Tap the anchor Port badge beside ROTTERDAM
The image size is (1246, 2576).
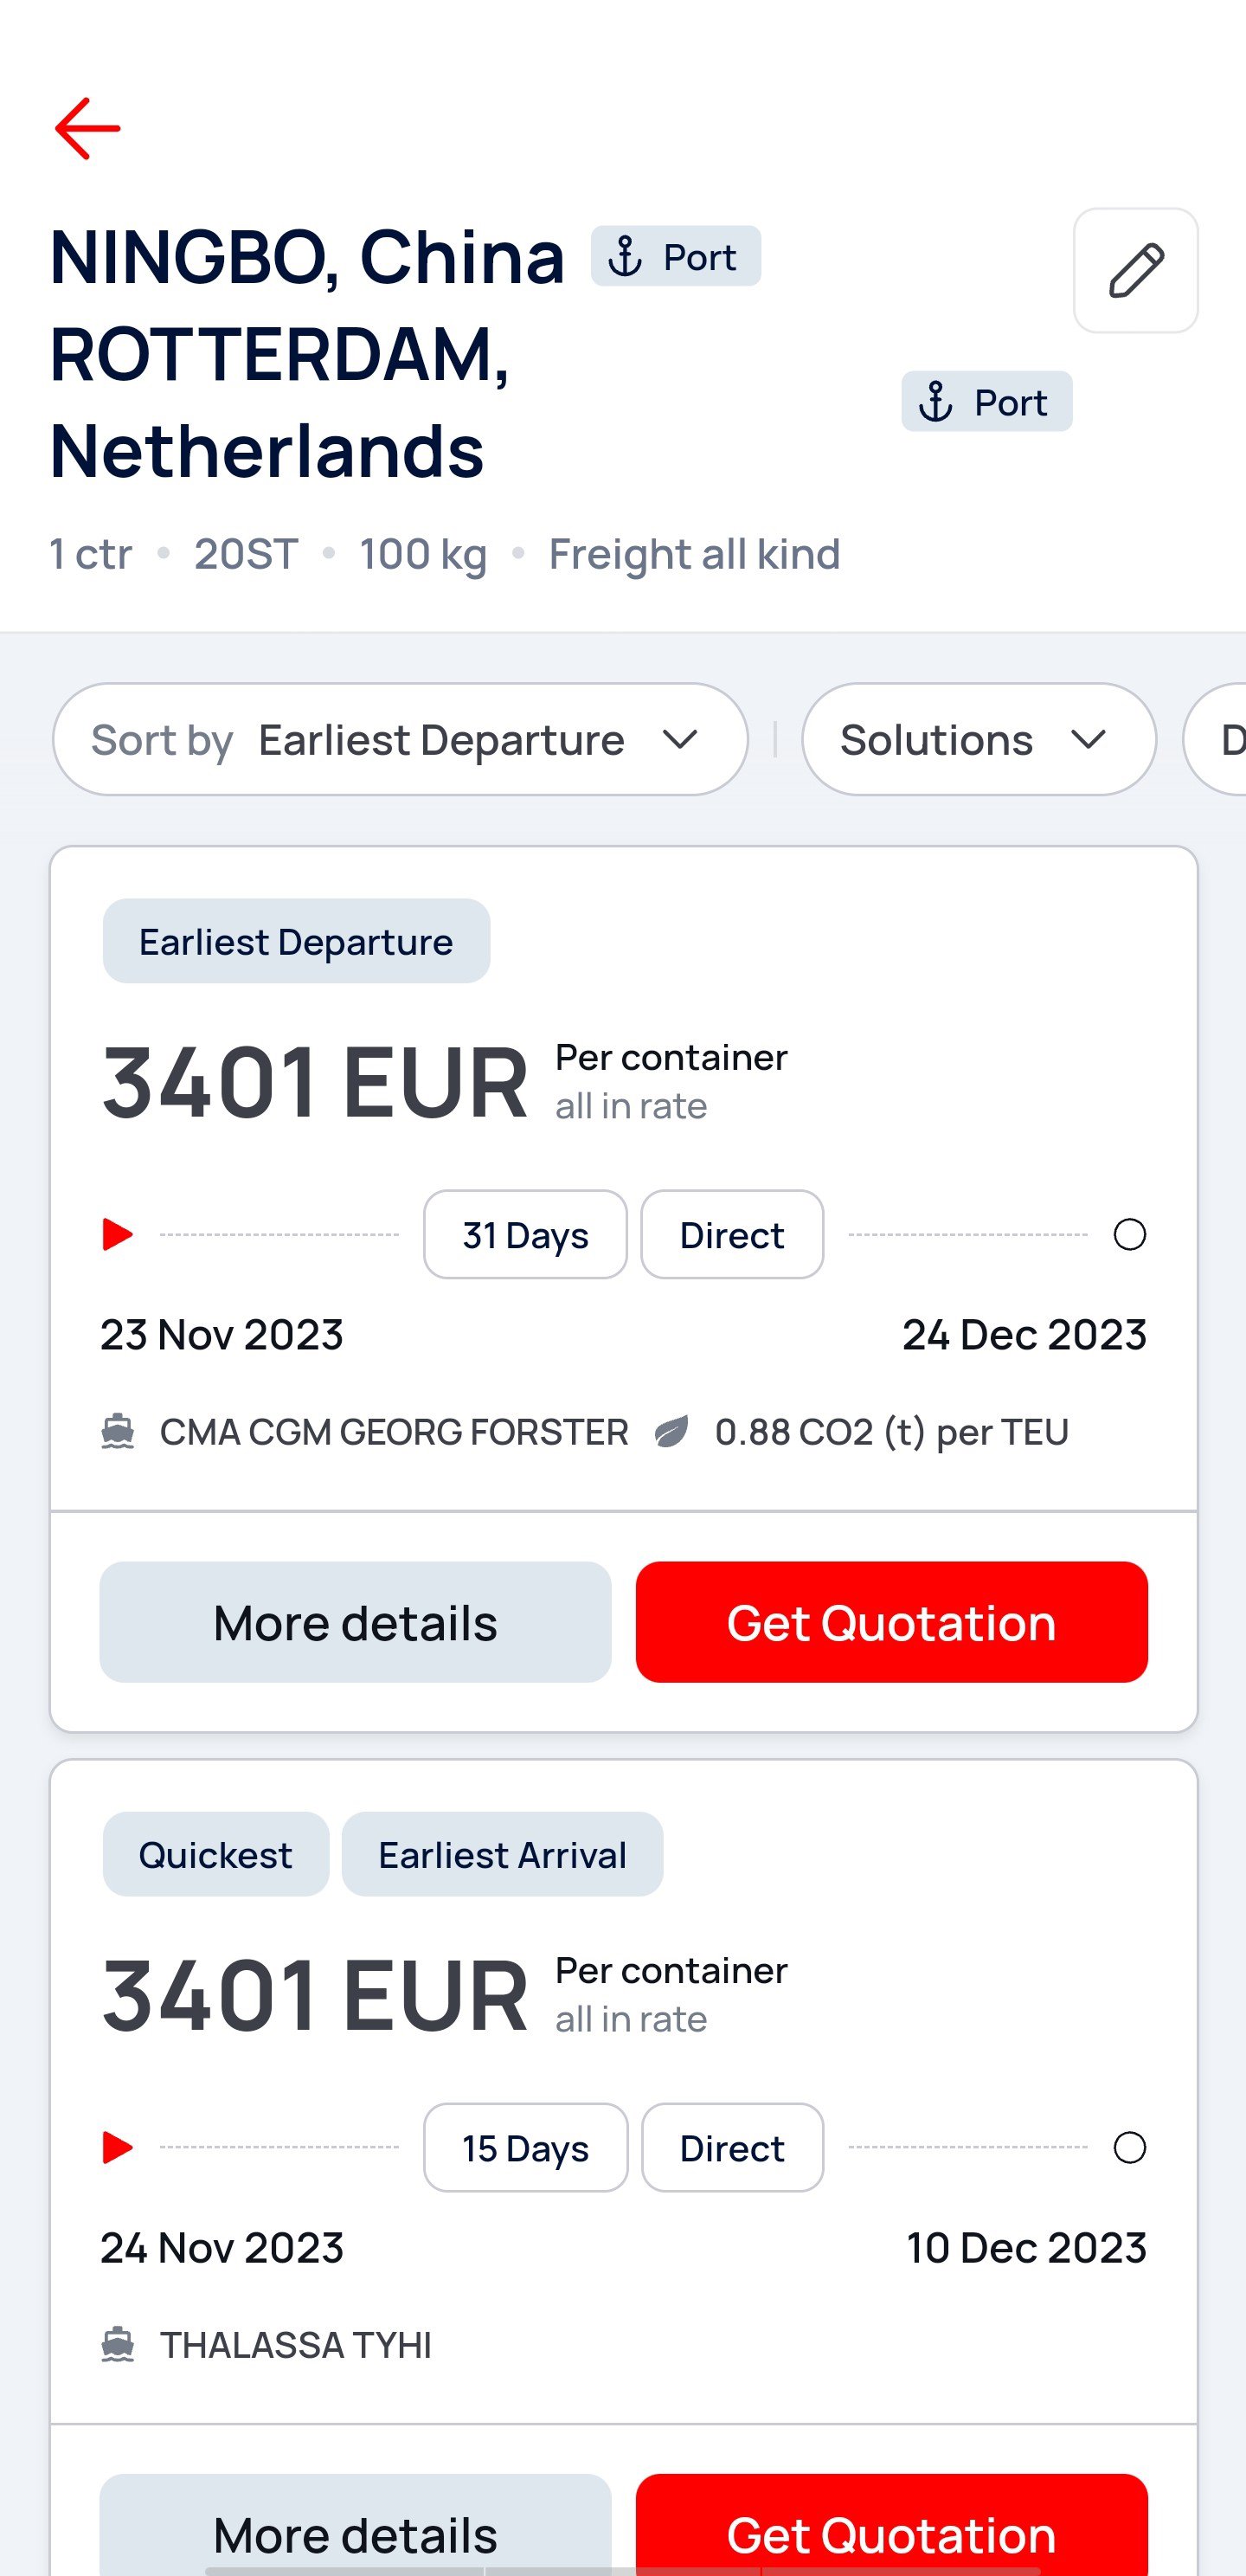[986, 402]
